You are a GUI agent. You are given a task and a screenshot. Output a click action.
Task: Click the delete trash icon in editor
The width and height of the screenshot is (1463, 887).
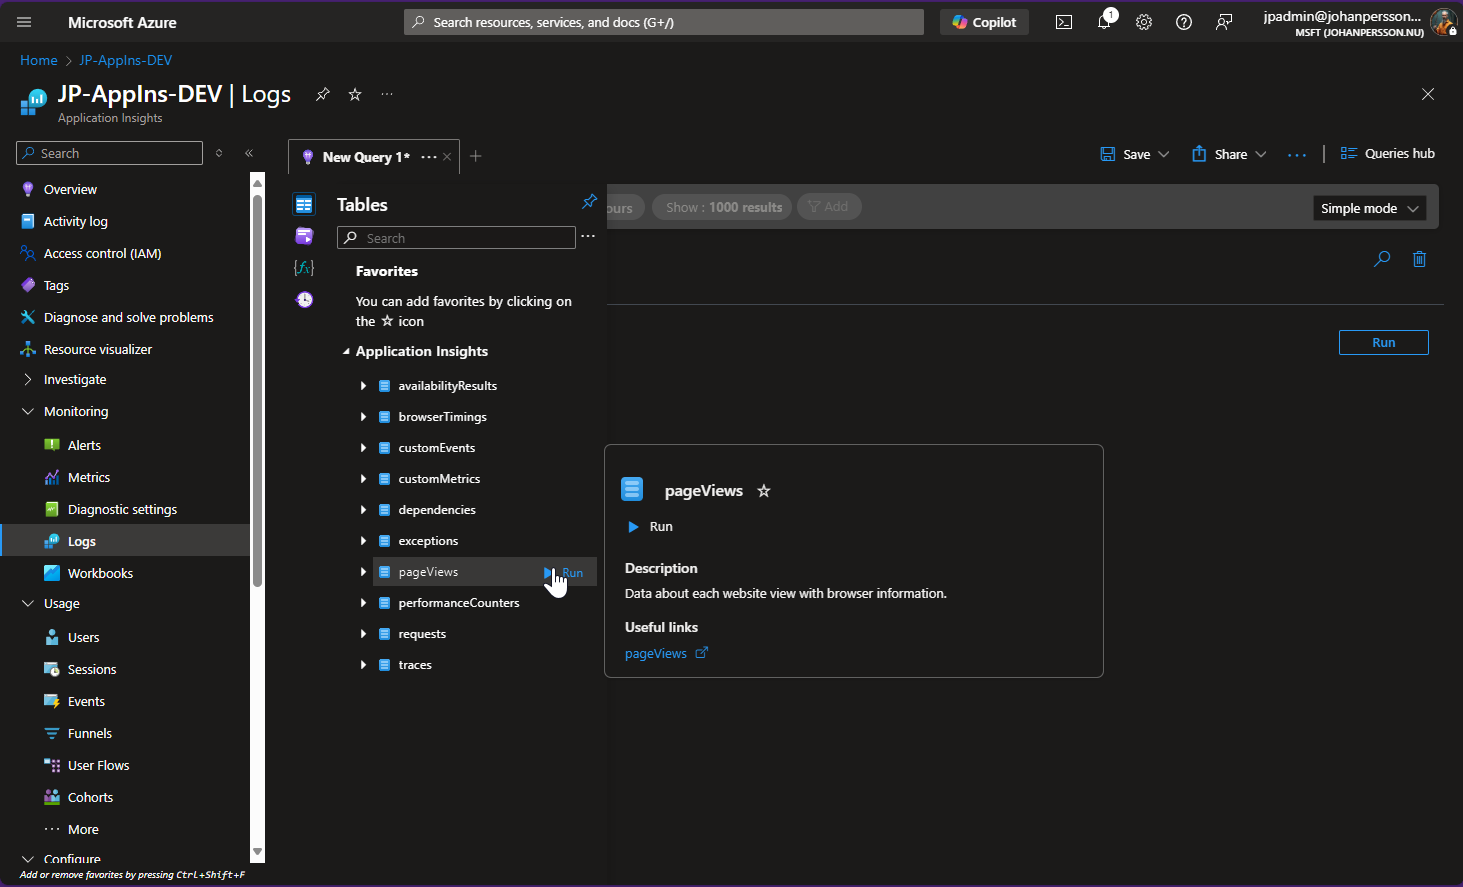pyautogui.click(x=1419, y=259)
